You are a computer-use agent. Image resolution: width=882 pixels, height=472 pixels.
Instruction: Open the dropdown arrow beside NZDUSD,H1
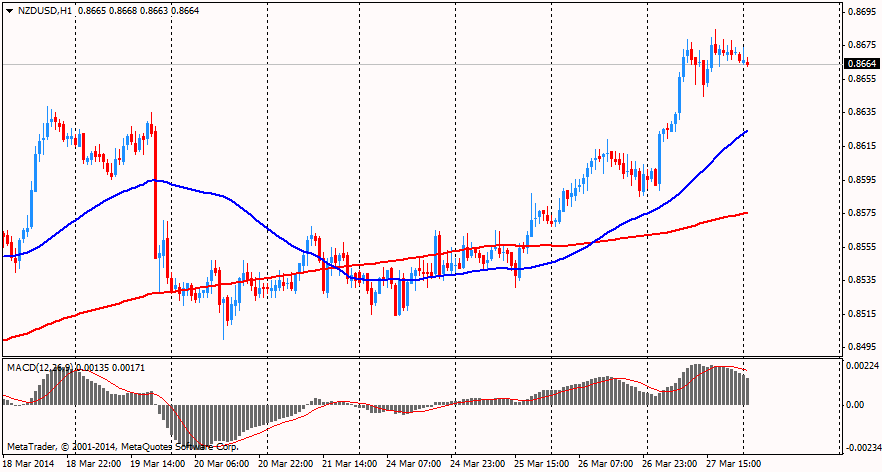click(x=9, y=8)
